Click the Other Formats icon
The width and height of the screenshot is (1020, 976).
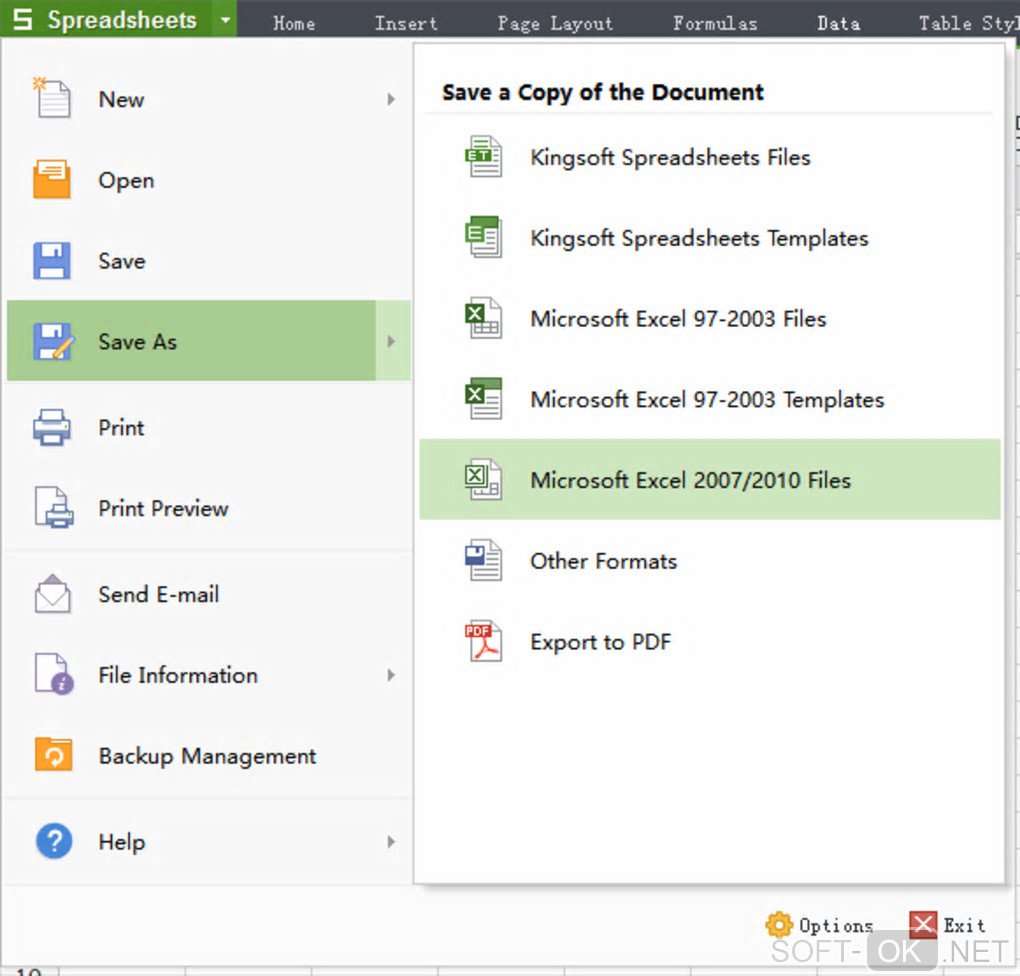click(x=484, y=561)
